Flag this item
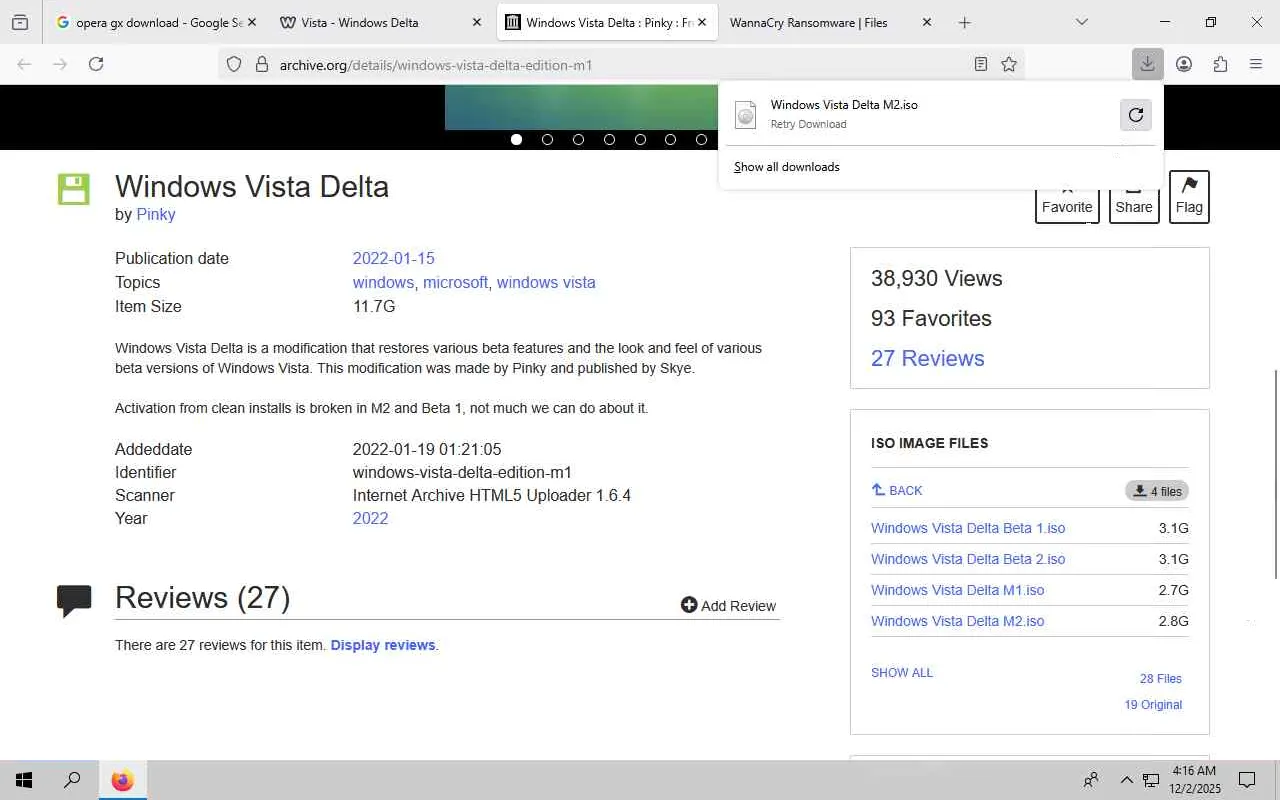The width and height of the screenshot is (1280, 800). click(1189, 196)
